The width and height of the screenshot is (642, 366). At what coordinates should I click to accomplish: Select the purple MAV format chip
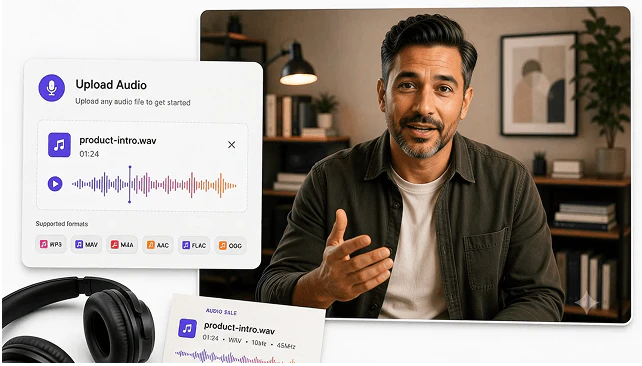click(86, 244)
